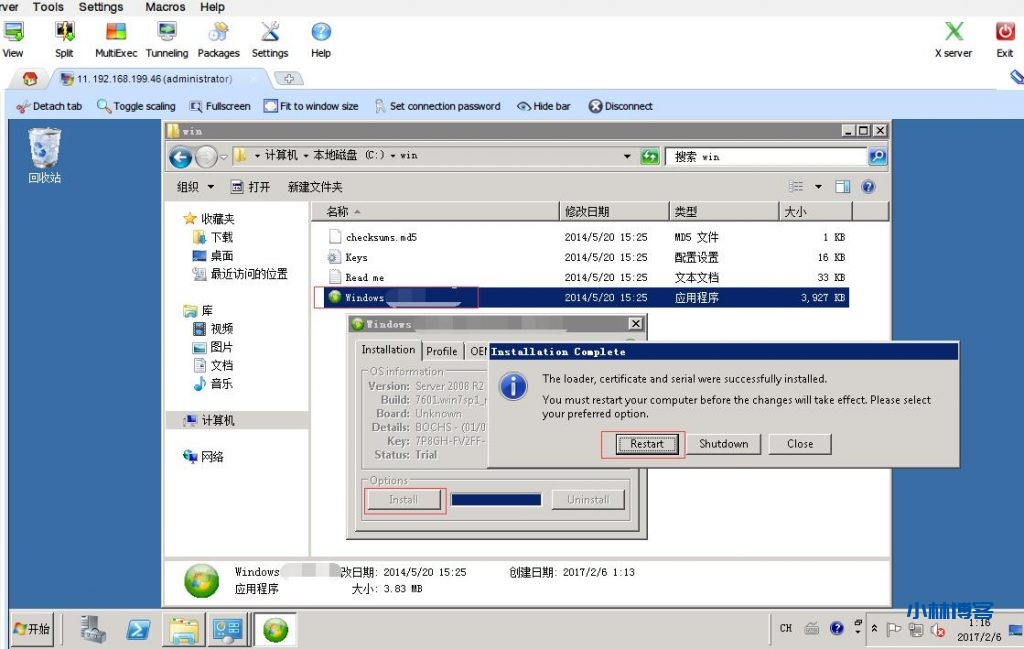Open the Macros menu
The height and width of the screenshot is (649, 1024).
(x=165, y=7)
